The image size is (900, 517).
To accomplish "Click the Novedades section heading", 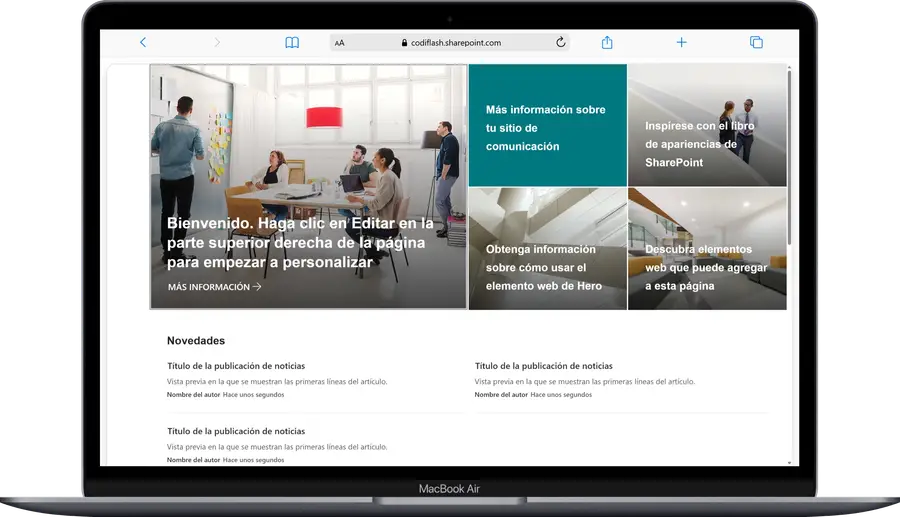I will pyautogui.click(x=196, y=340).
